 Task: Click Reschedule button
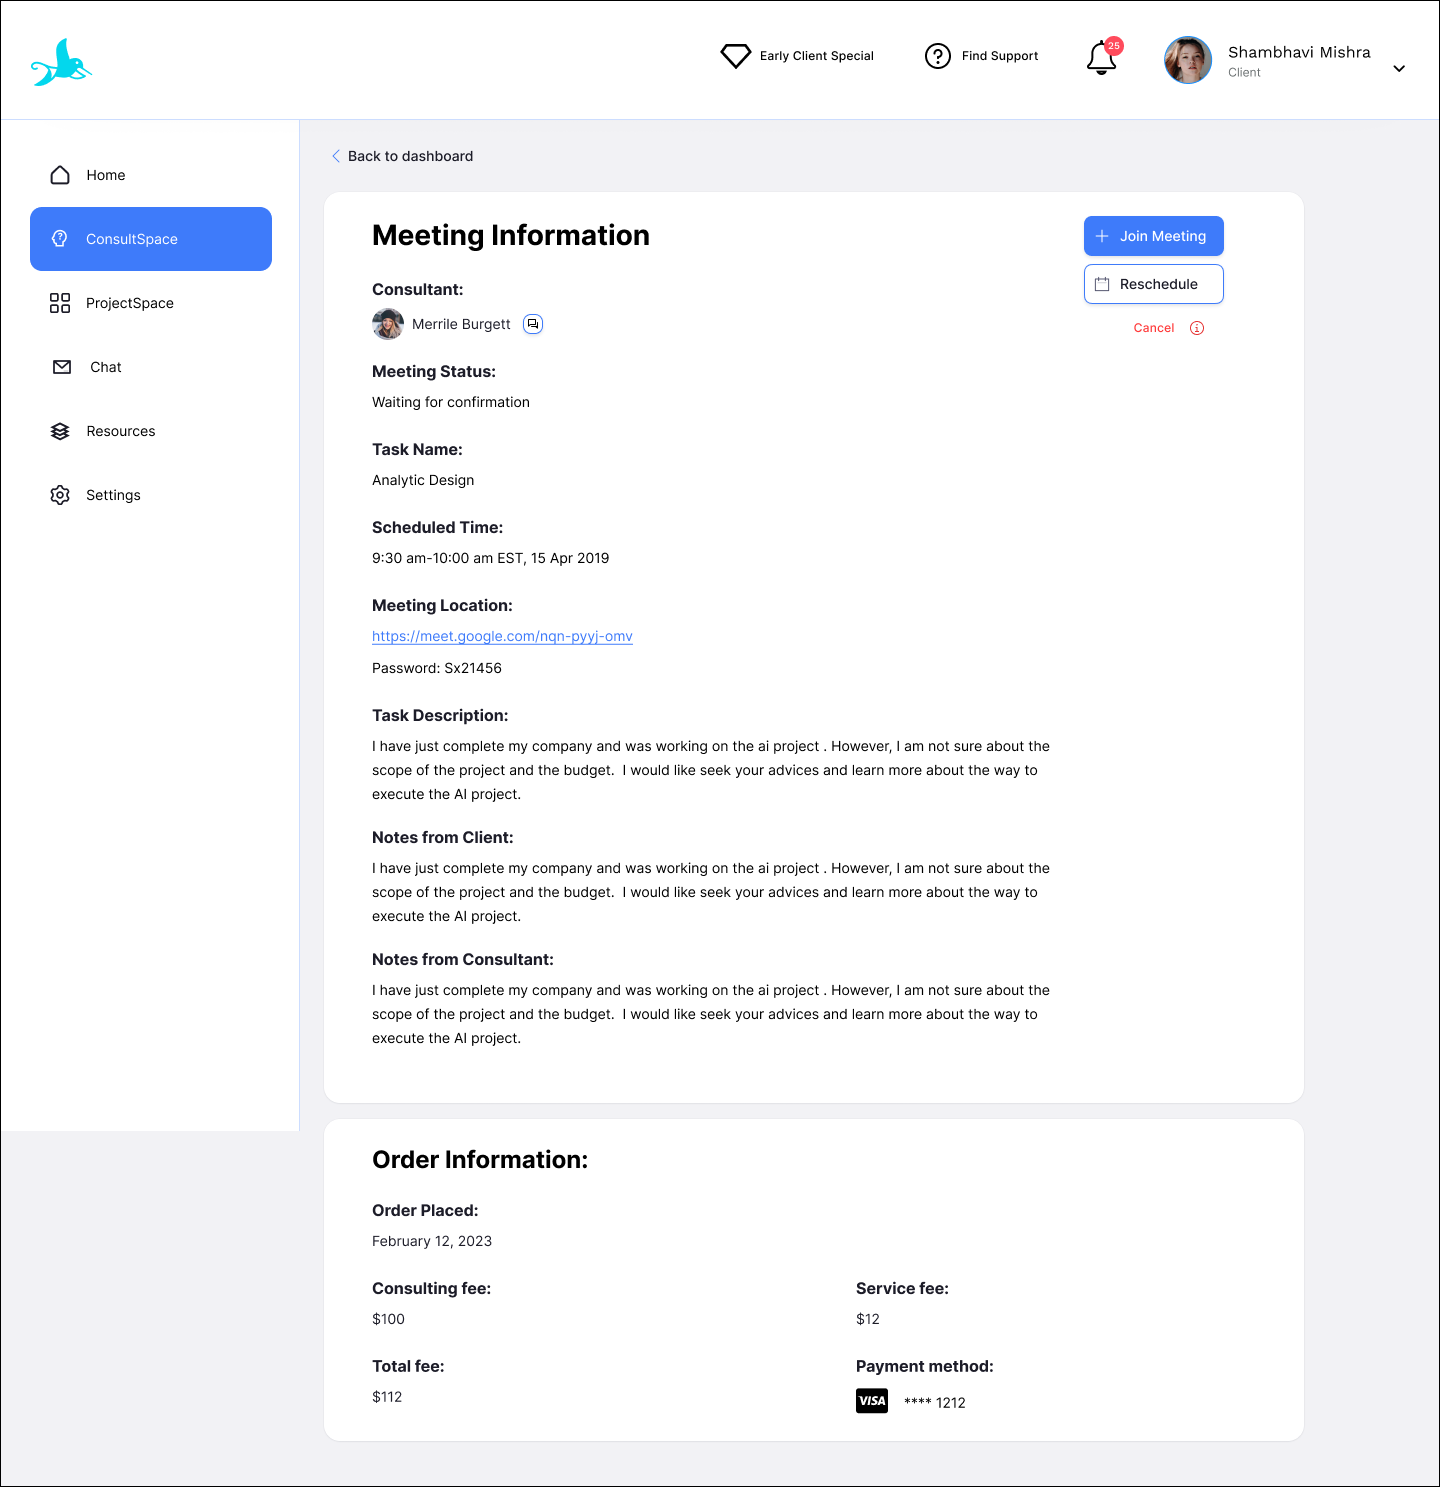coord(1154,284)
